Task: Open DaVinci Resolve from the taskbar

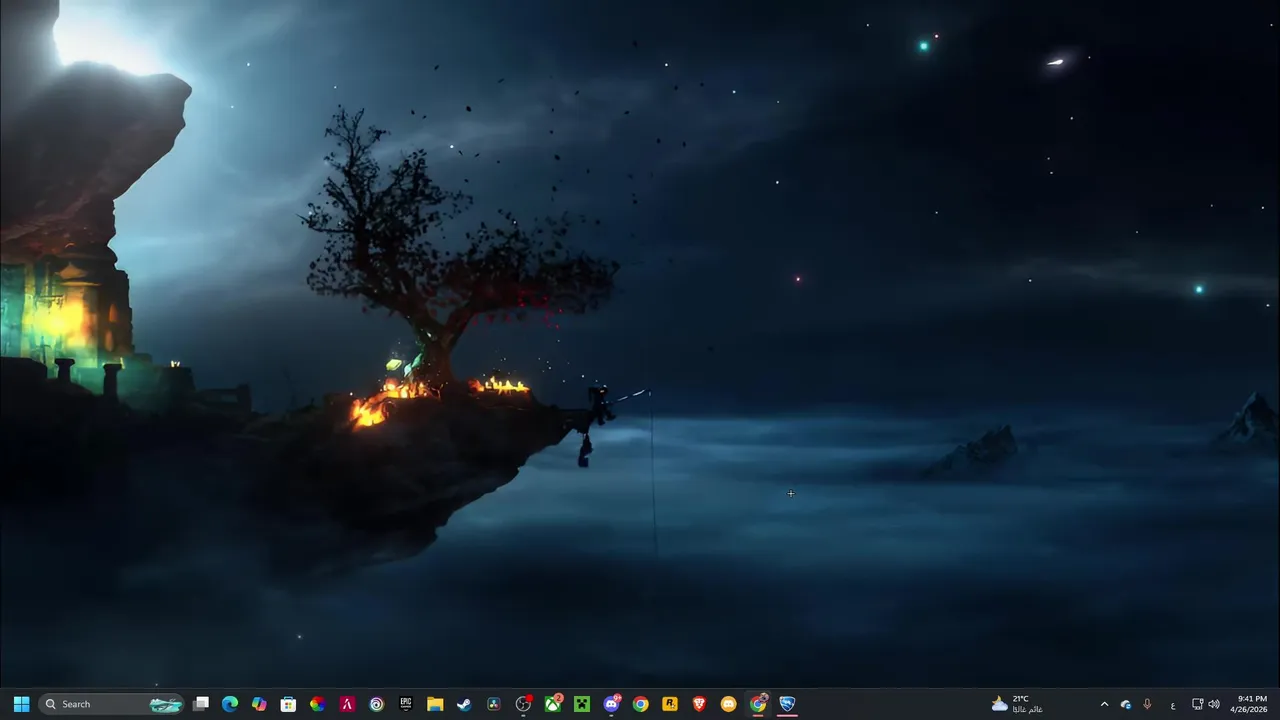Action: 494,704
